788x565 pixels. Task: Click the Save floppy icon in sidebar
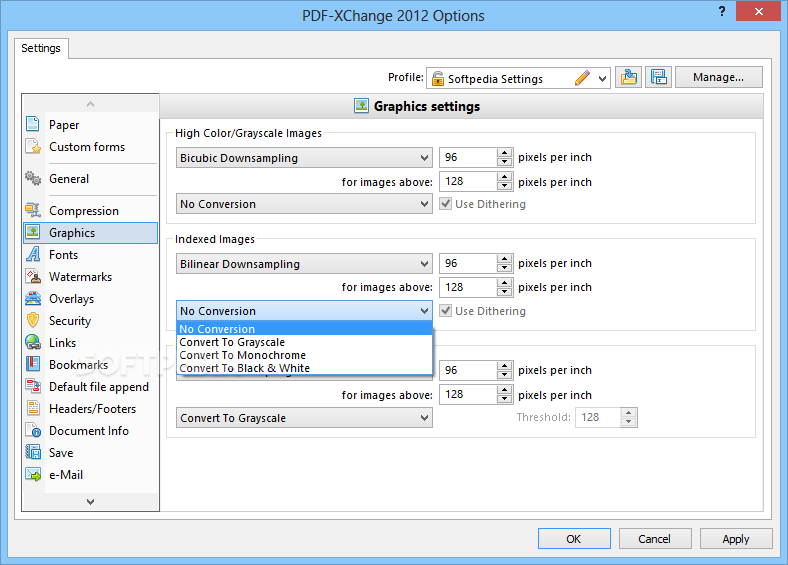(x=33, y=452)
